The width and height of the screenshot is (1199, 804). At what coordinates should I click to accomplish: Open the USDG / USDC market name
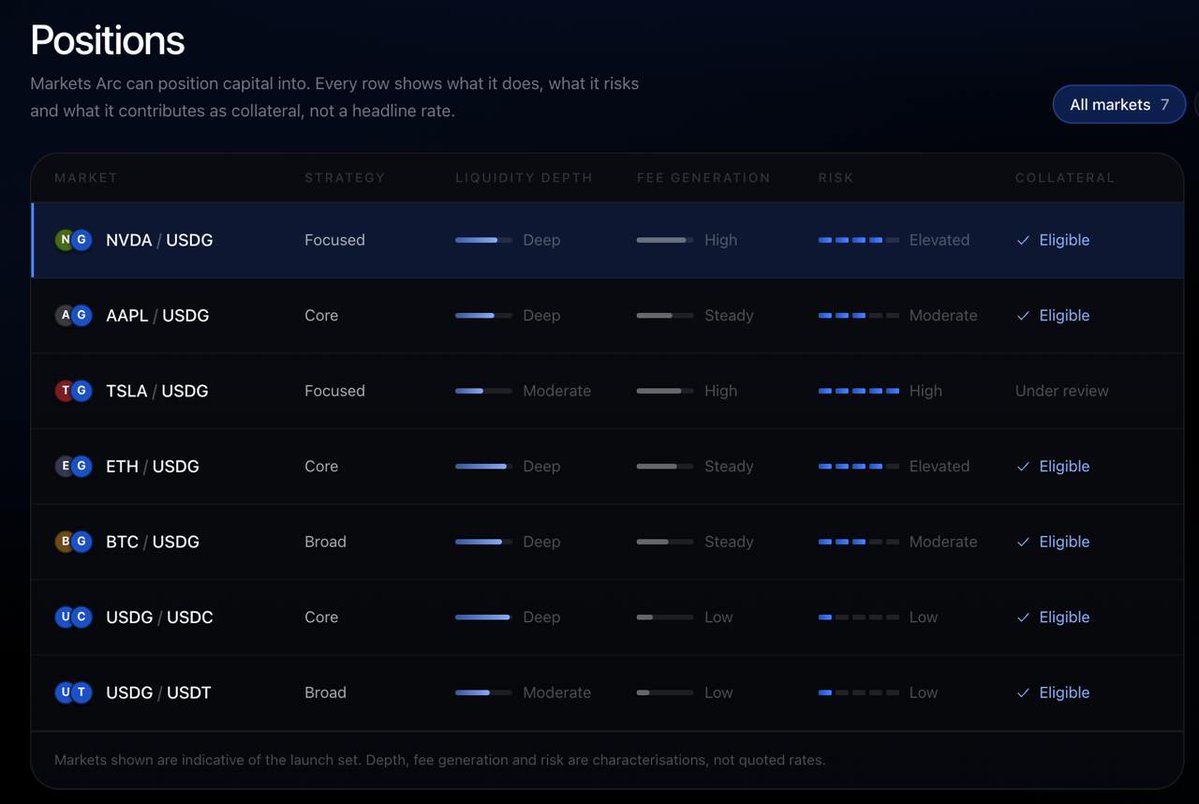[x=159, y=617]
